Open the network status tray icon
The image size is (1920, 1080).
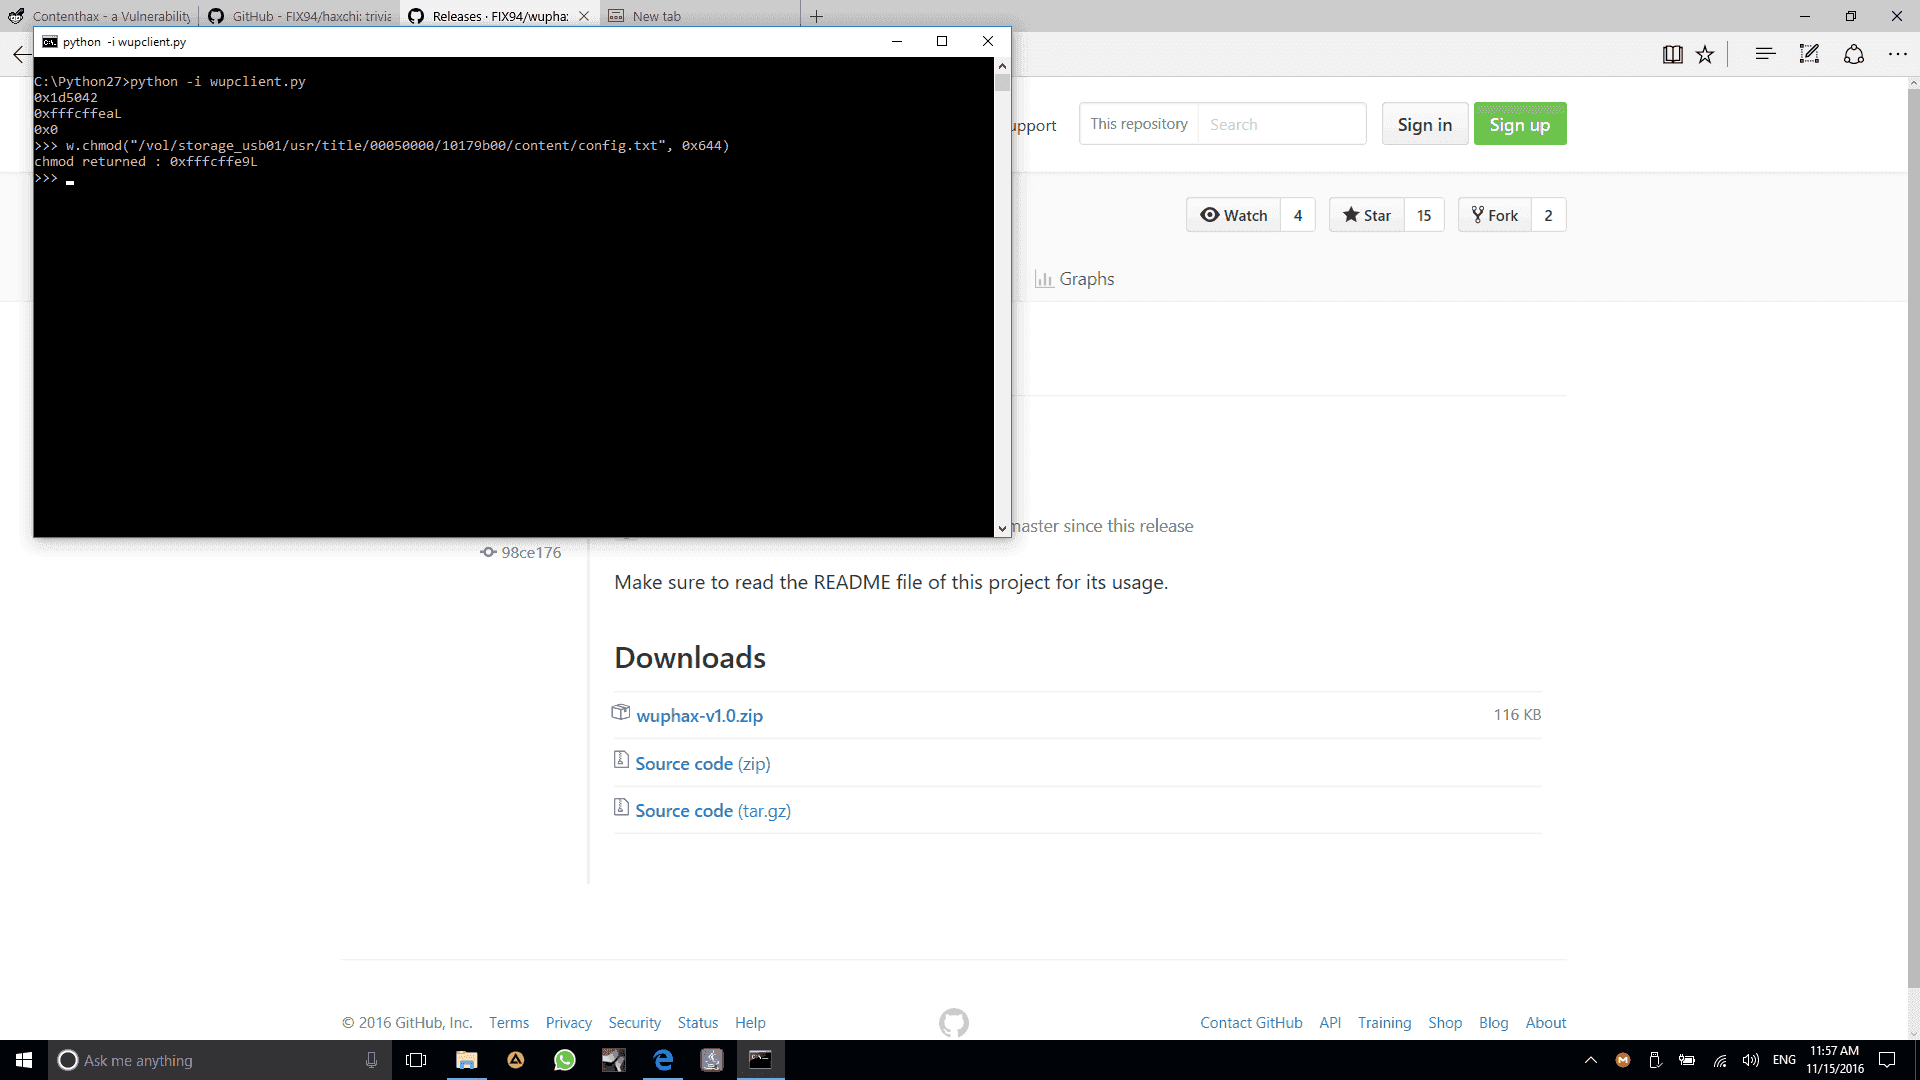[1720, 1060]
